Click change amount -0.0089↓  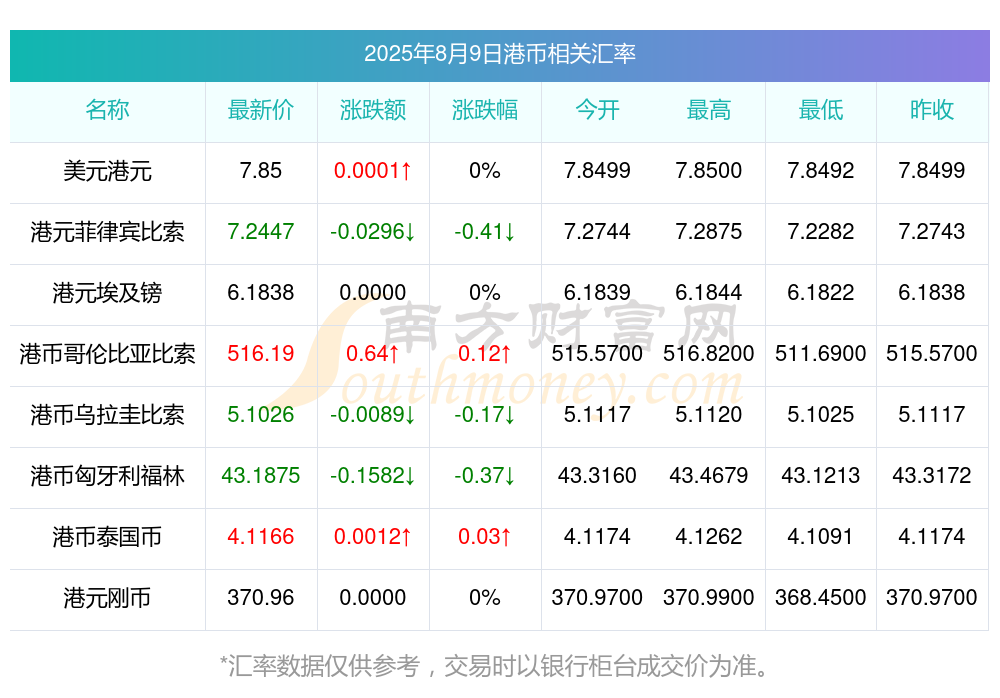(x=373, y=414)
